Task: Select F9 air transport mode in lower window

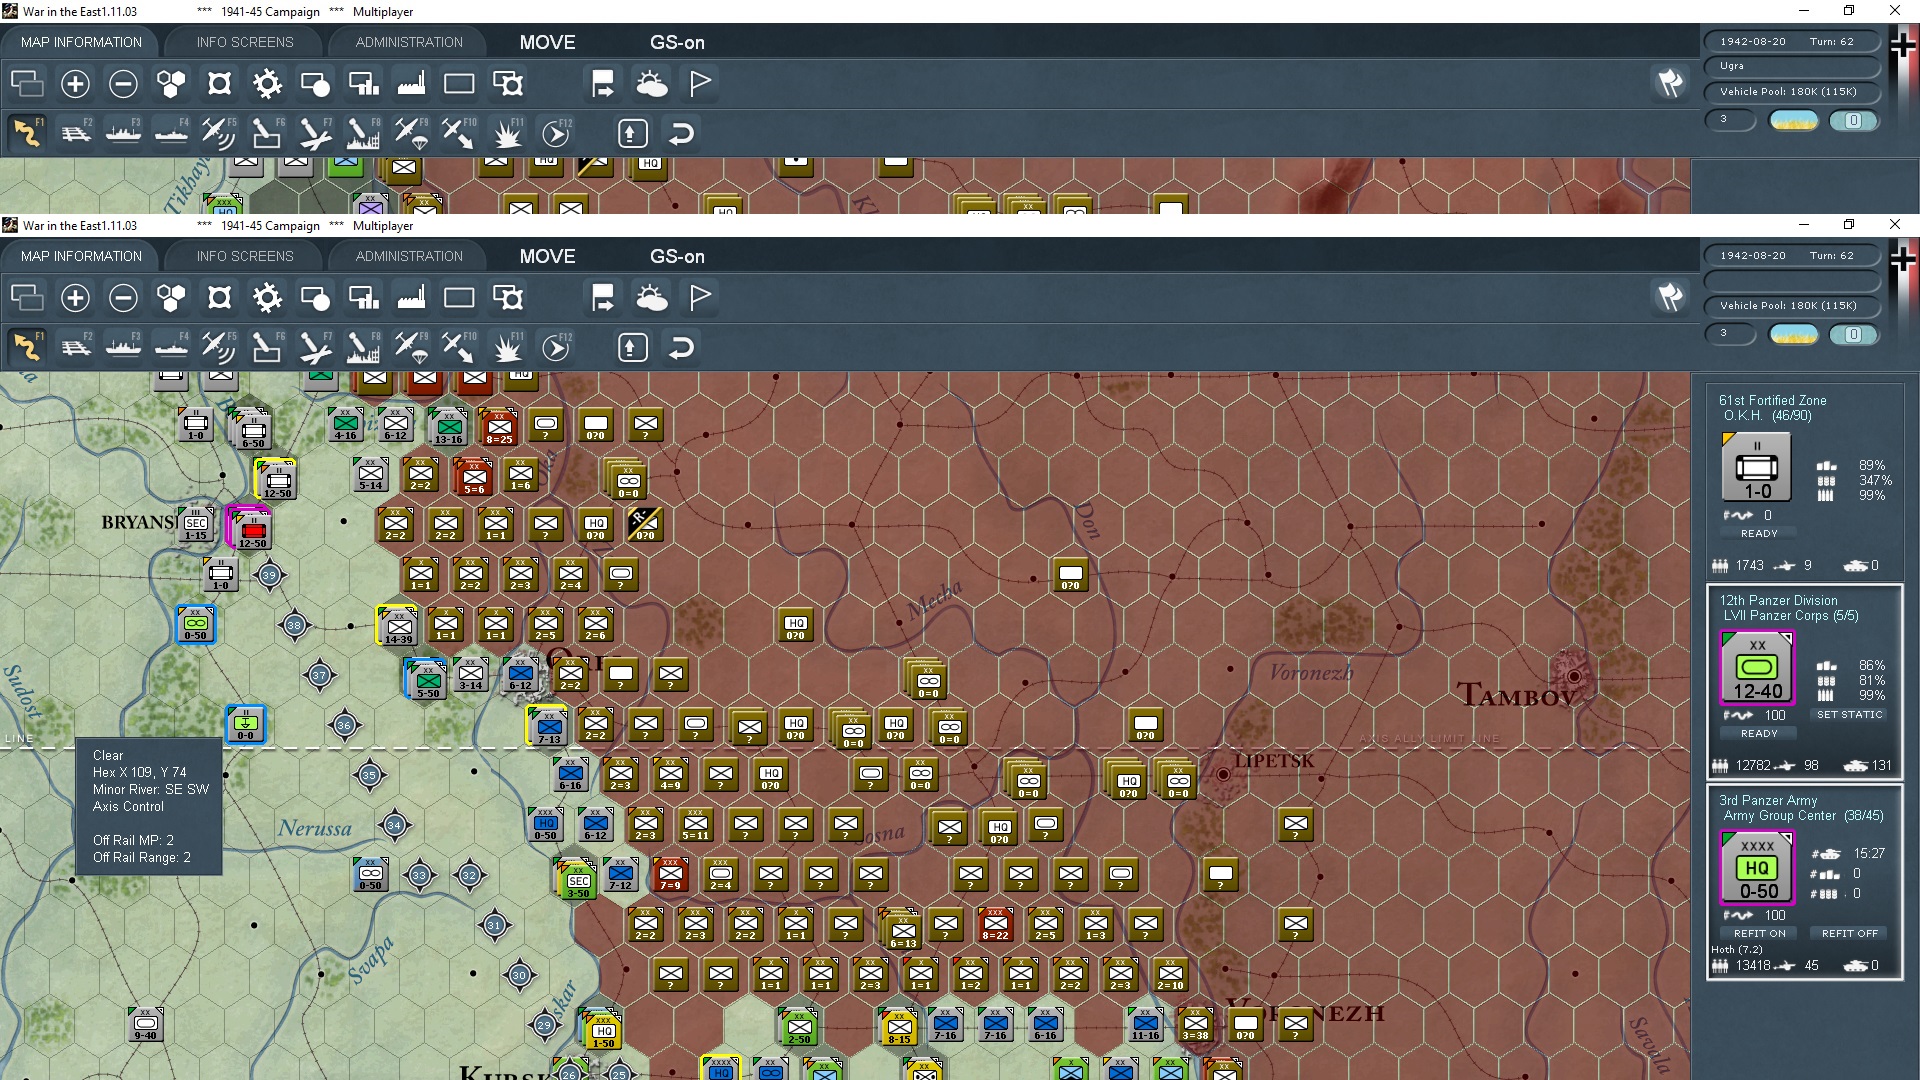Action: 411,348
